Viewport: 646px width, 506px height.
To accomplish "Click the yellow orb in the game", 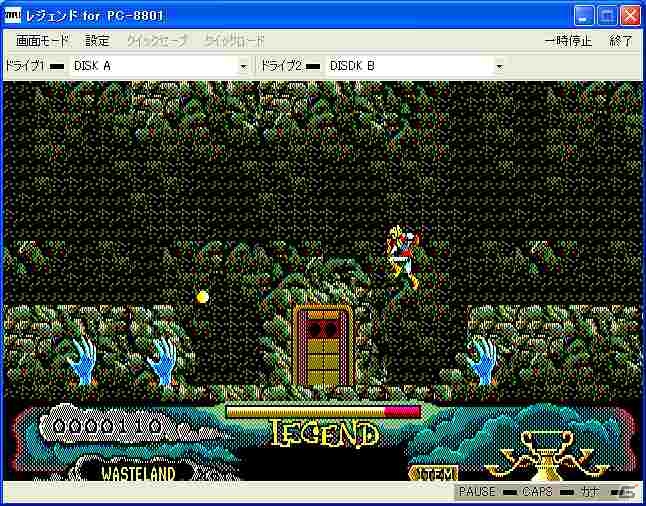I will (x=202, y=297).
